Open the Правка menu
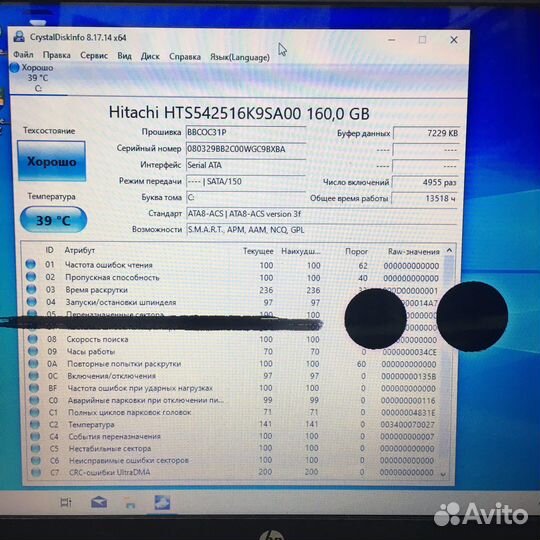The height and width of the screenshot is (540, 540). click(x=56, y=55)
